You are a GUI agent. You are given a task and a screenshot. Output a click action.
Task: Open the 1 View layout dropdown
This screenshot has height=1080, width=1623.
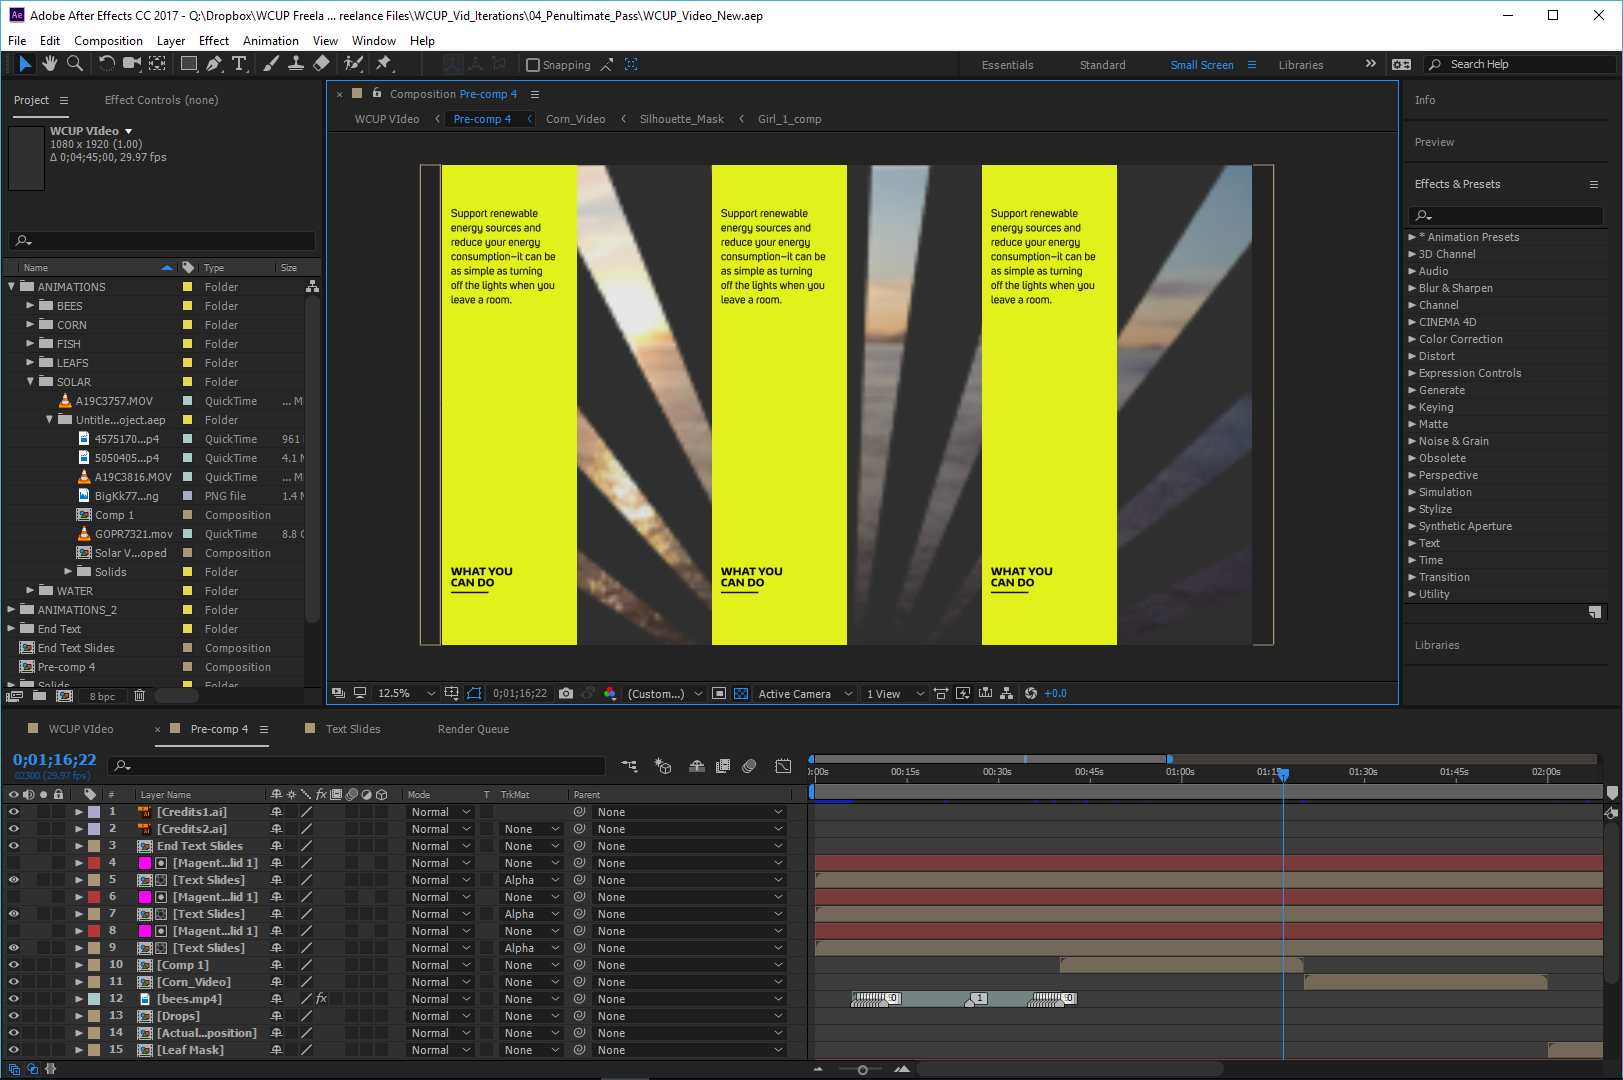pos(895,693)
